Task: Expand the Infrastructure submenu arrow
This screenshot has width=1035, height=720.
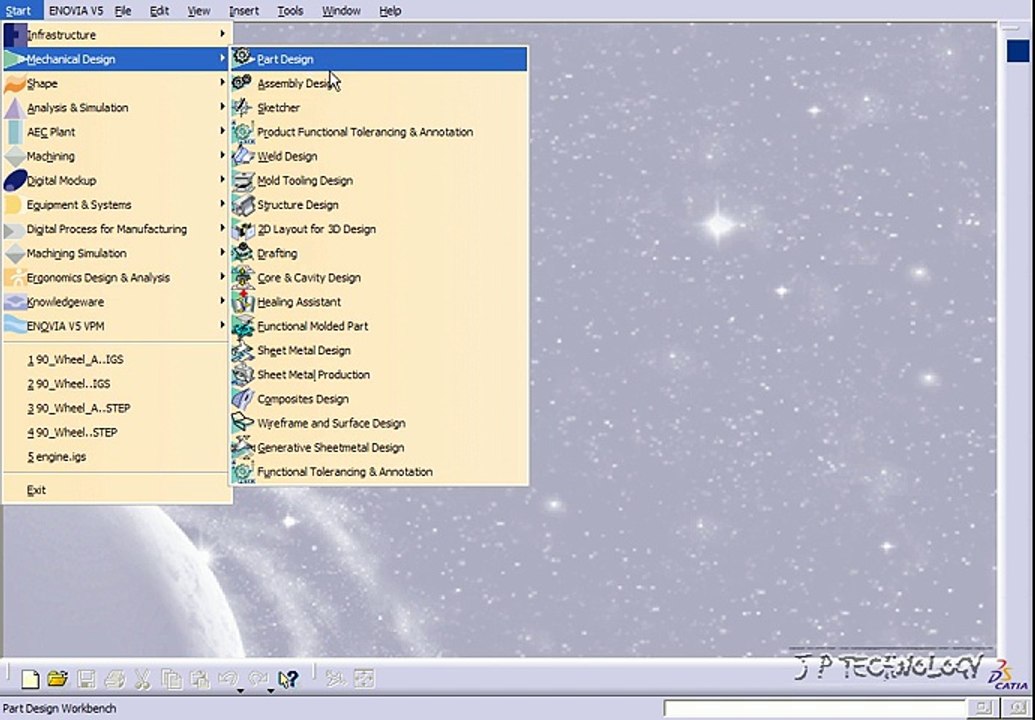Action: pyautogui.click(x=222, y=34)
